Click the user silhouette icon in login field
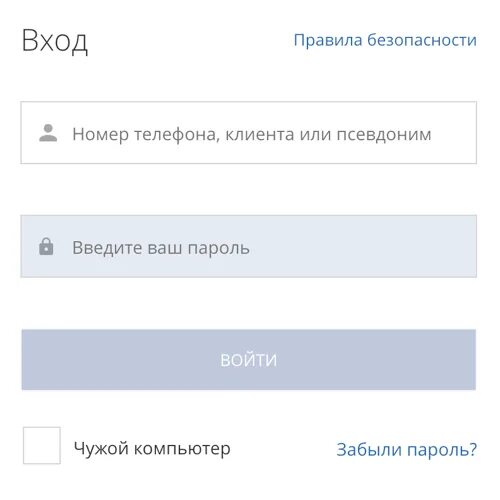 coord(48,133)
